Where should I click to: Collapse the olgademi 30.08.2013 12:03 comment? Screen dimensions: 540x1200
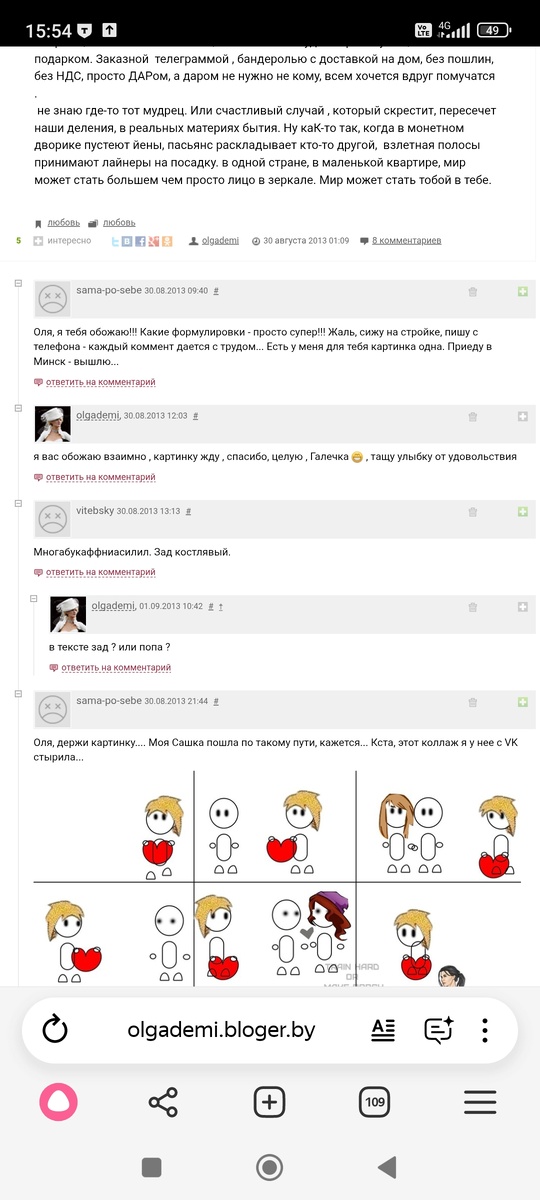[19, 409]
